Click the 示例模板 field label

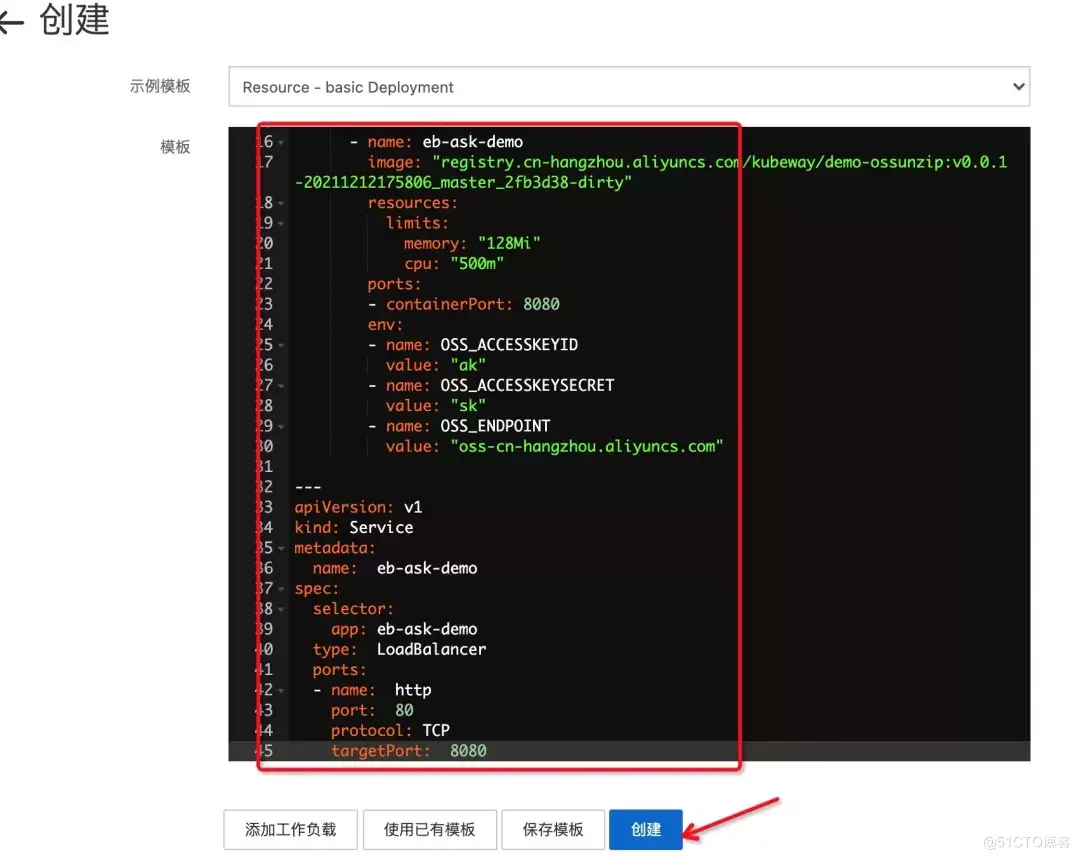click(x=160, y=86)
